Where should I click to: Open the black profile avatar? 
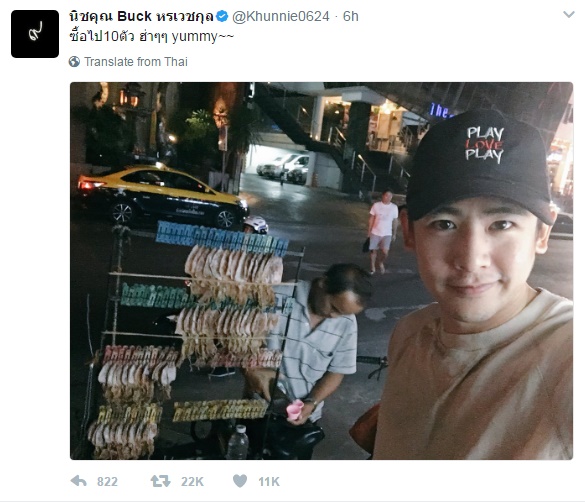pyautogui.click(x=35, y=34)
